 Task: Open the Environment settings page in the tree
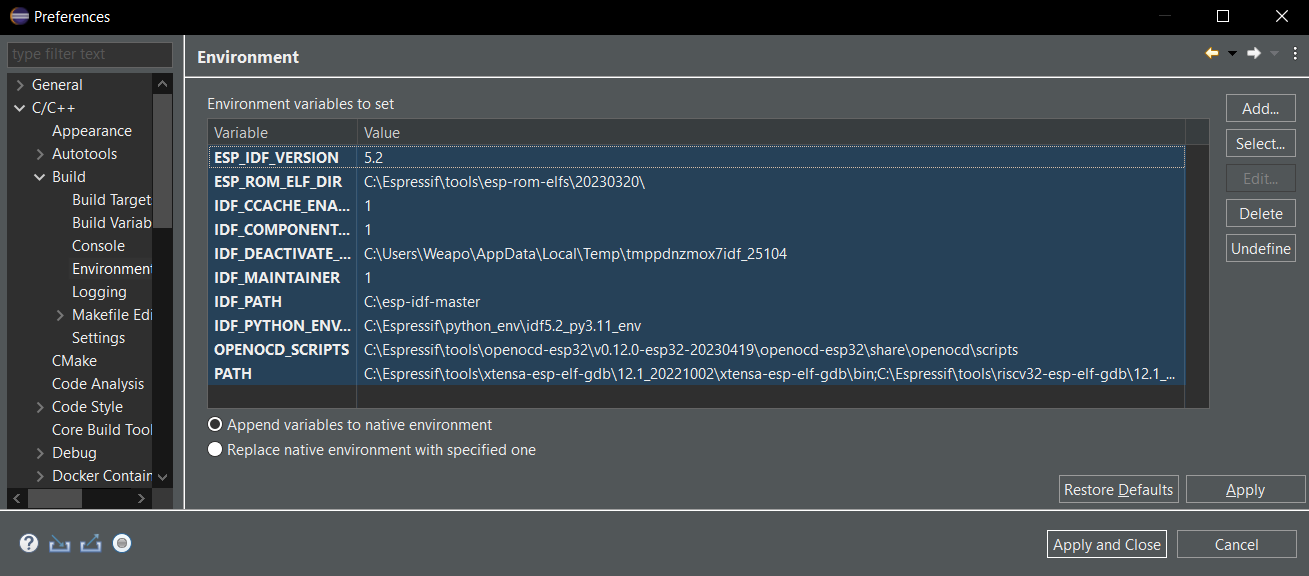click(111, 268)
